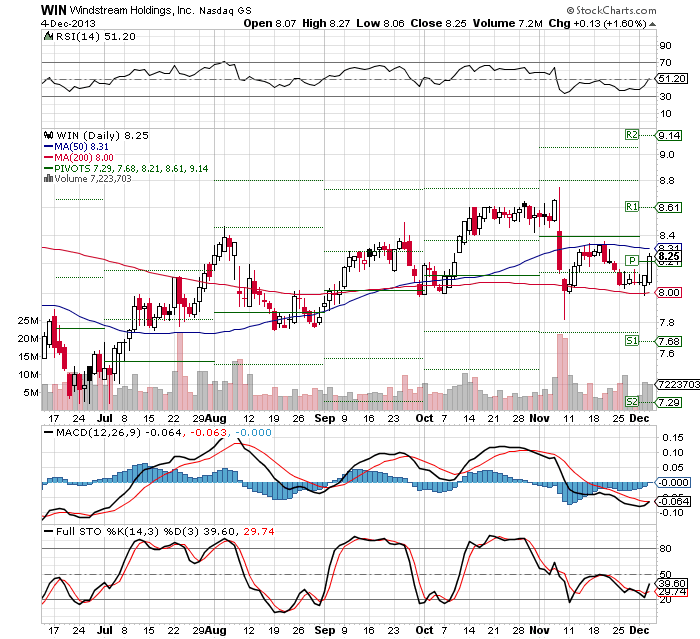
Task: Click the -0.064 MACD axis tag
Action: [x=674, y=501]
